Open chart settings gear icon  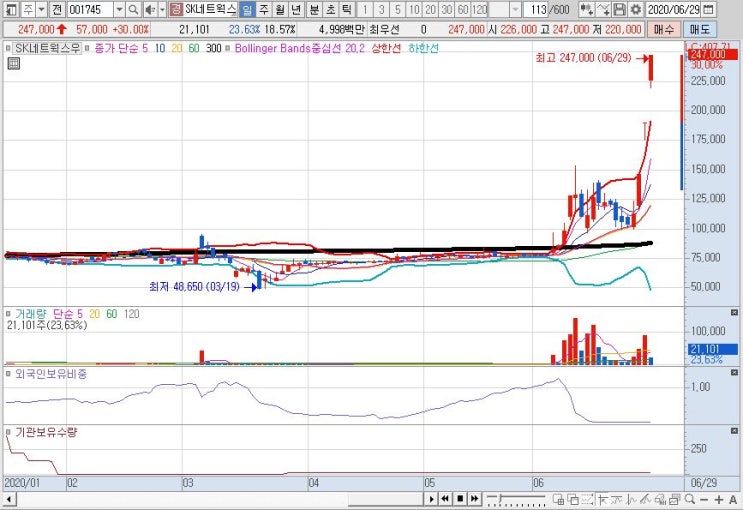pyautogui.click(x=636, y=9)
